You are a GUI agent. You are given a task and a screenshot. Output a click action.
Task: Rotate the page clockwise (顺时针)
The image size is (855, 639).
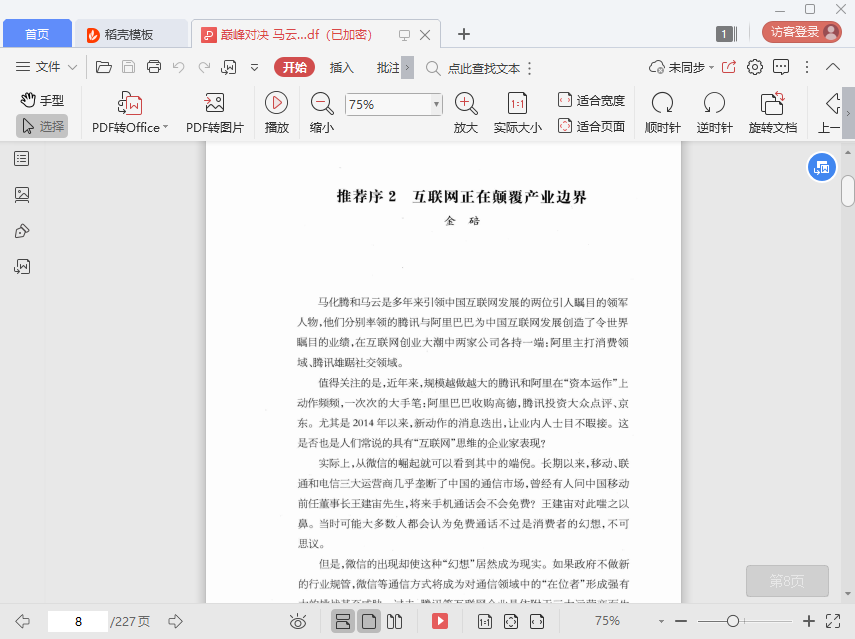(x=662, y=104)
